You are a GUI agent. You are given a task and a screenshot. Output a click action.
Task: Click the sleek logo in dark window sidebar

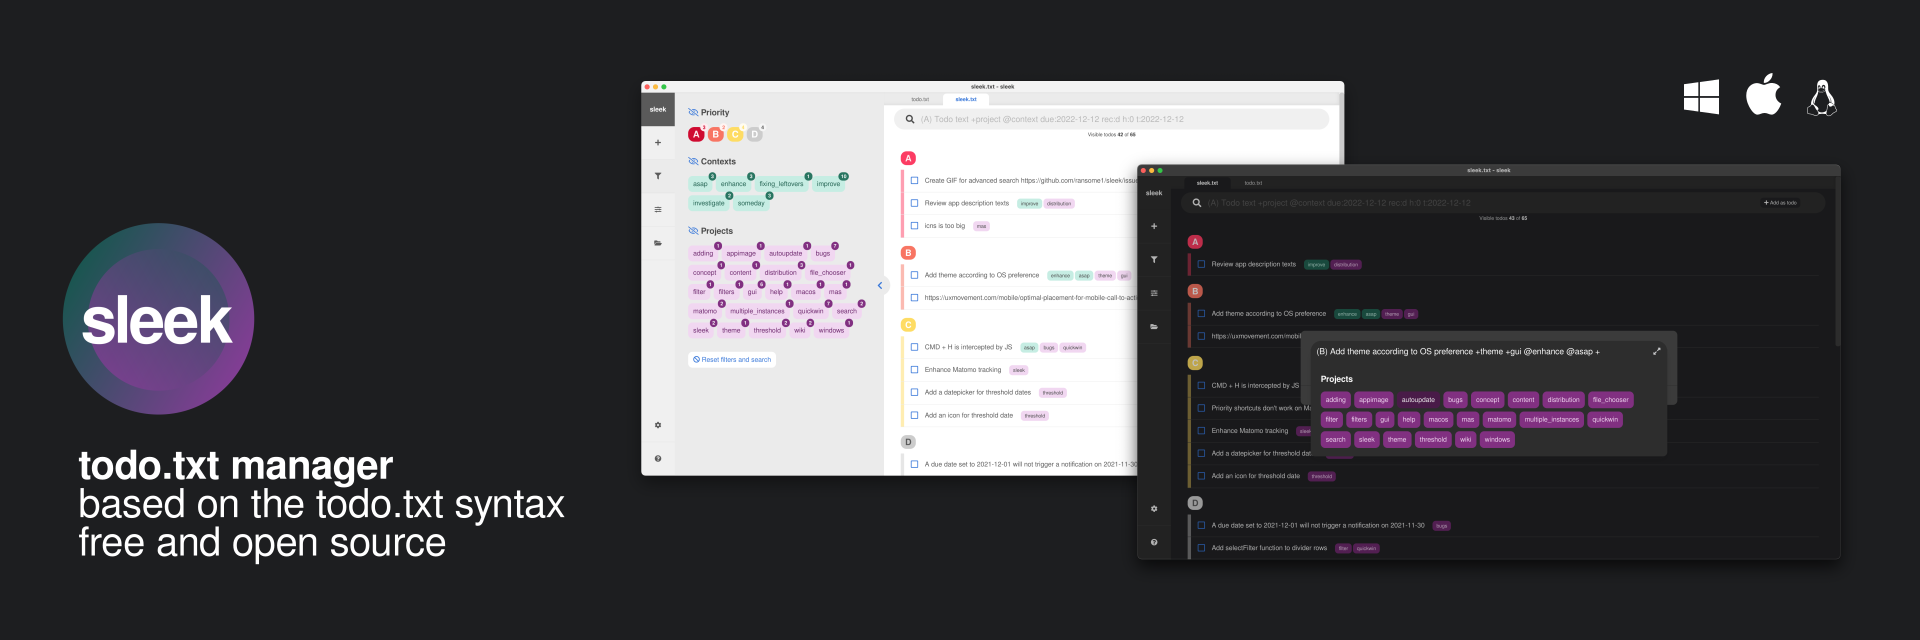point(1154,193)
